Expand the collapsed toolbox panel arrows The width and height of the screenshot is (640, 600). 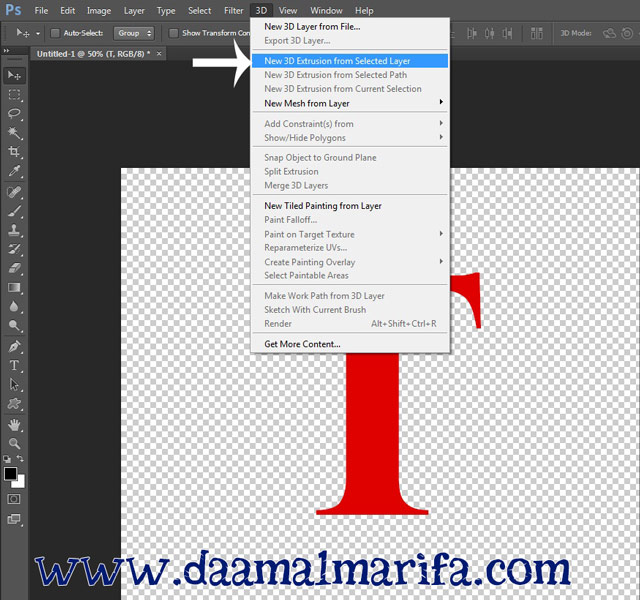pyautogui.click(x=6, y=51)
